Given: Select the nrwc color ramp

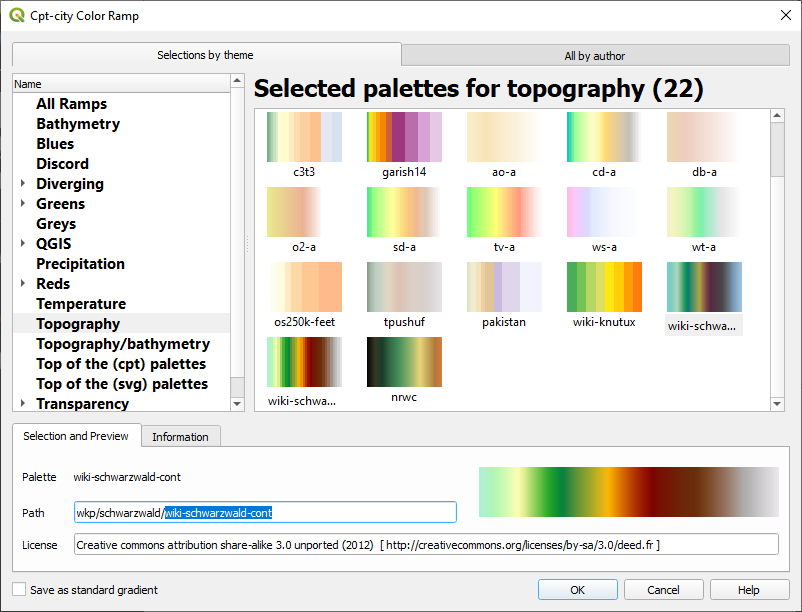Looking at the screenshot, I should tap(404, 362).
